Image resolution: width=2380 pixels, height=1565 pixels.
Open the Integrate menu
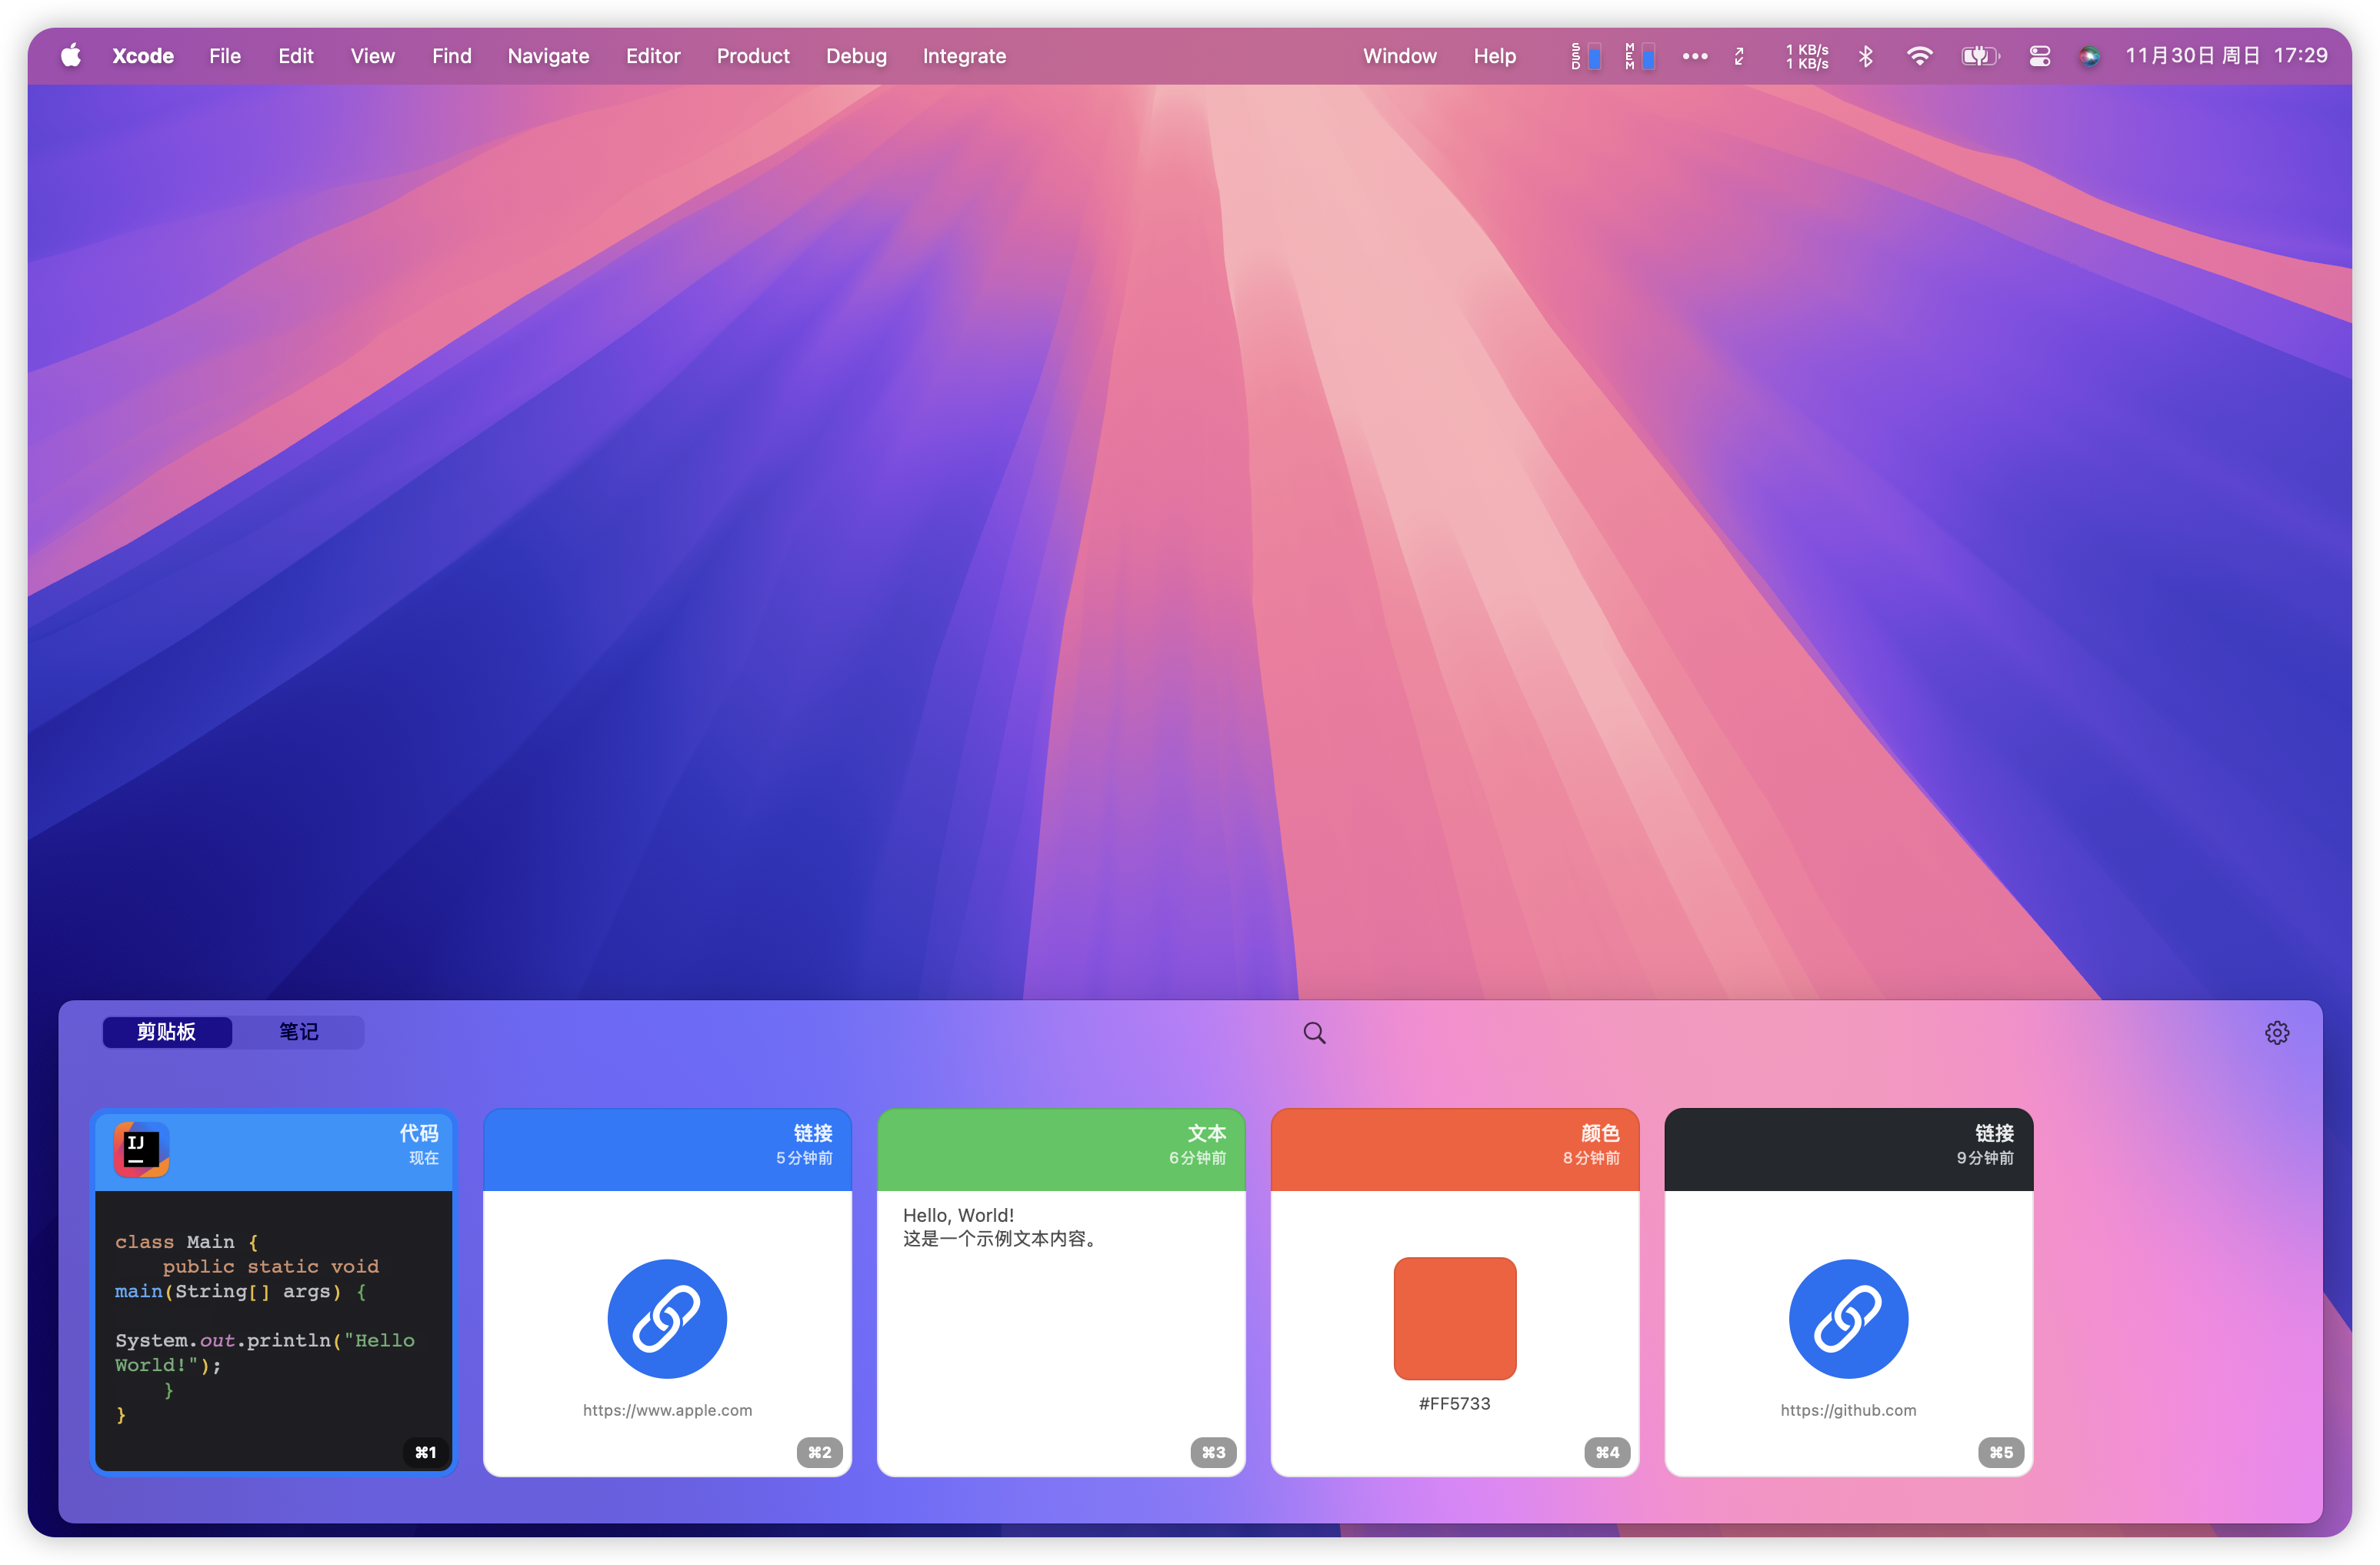coord(963,56)
